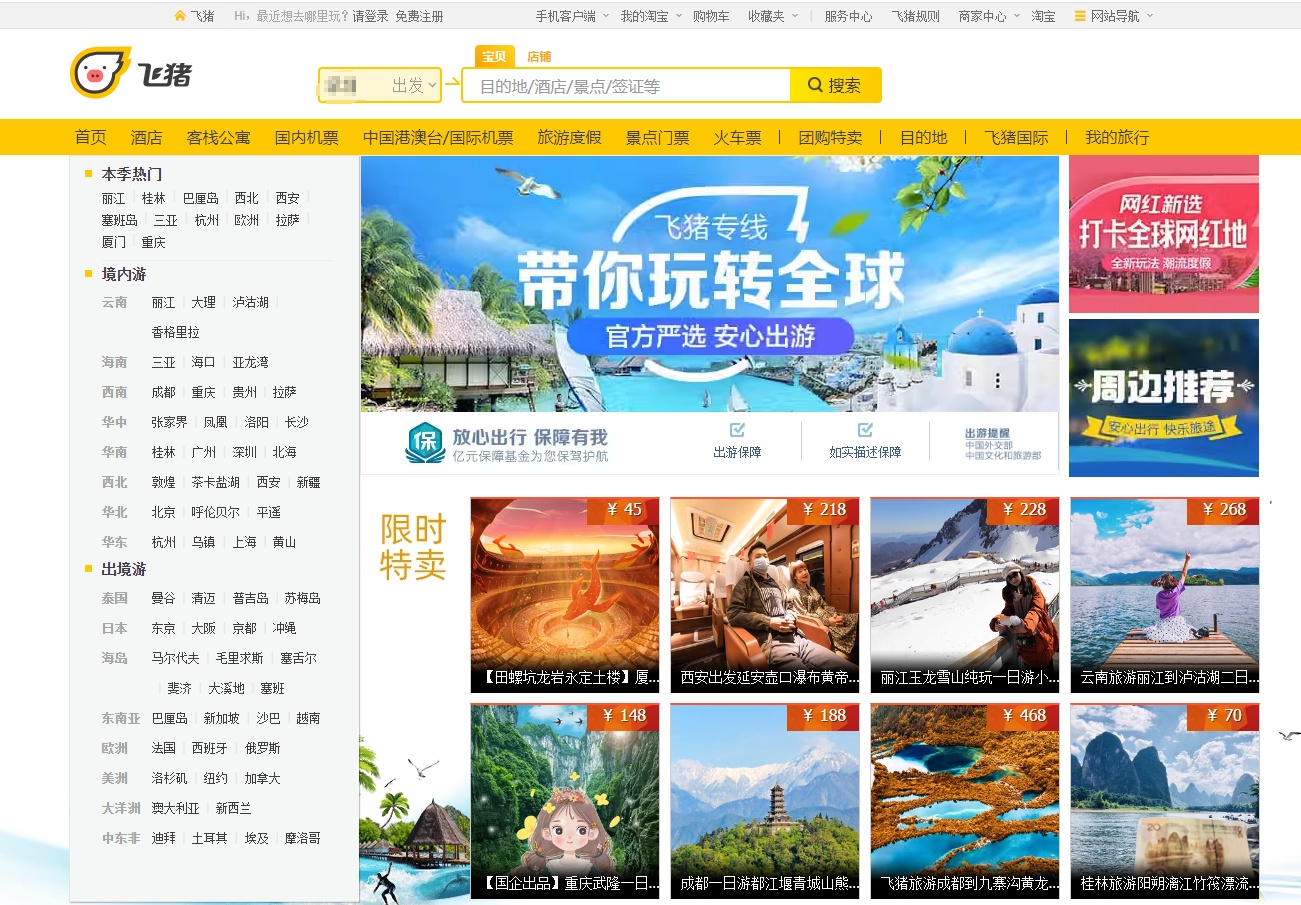Click 呼伦贝尔 in 华北 row
1301x905 pixels.
pyautogui.click(x=216, y=512)
